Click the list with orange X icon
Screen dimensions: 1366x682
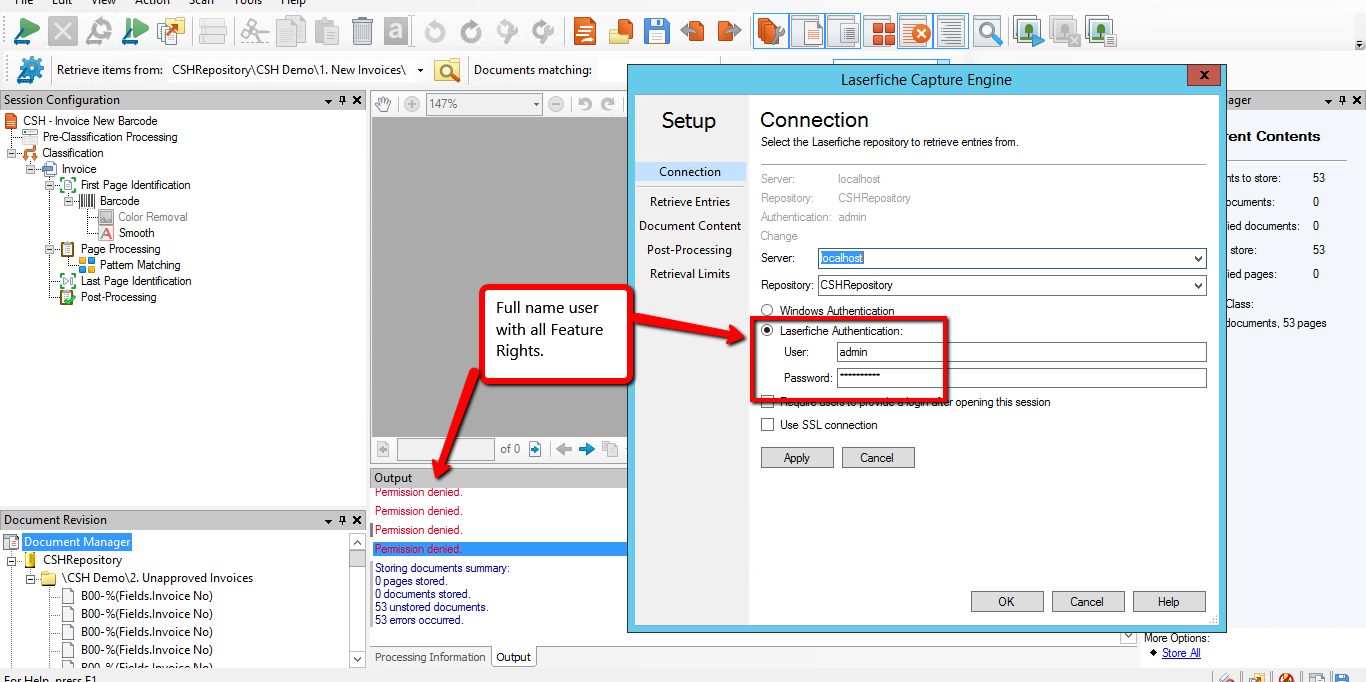tap(915, 32)
